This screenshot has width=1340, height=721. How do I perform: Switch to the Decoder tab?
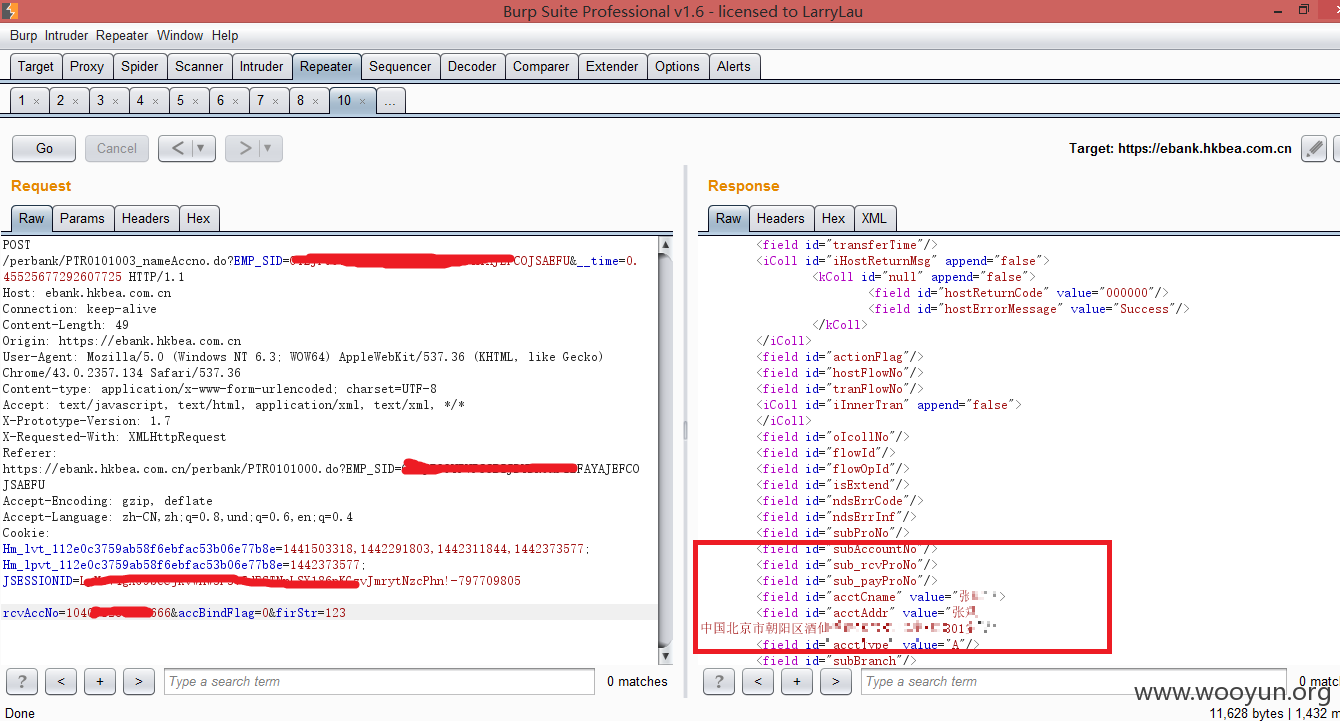[x=472, y=67]
